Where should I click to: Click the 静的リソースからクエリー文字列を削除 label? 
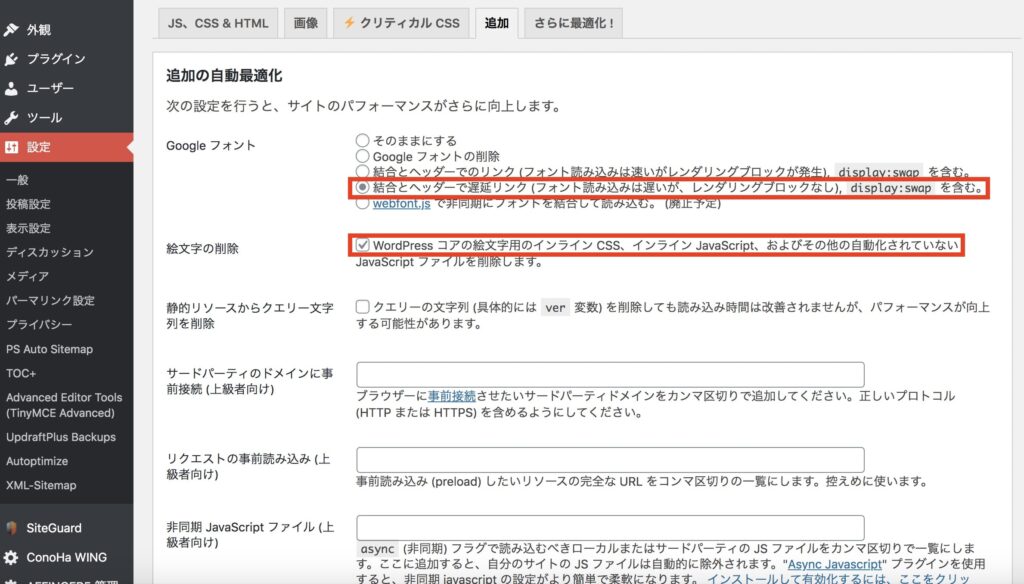249,316
